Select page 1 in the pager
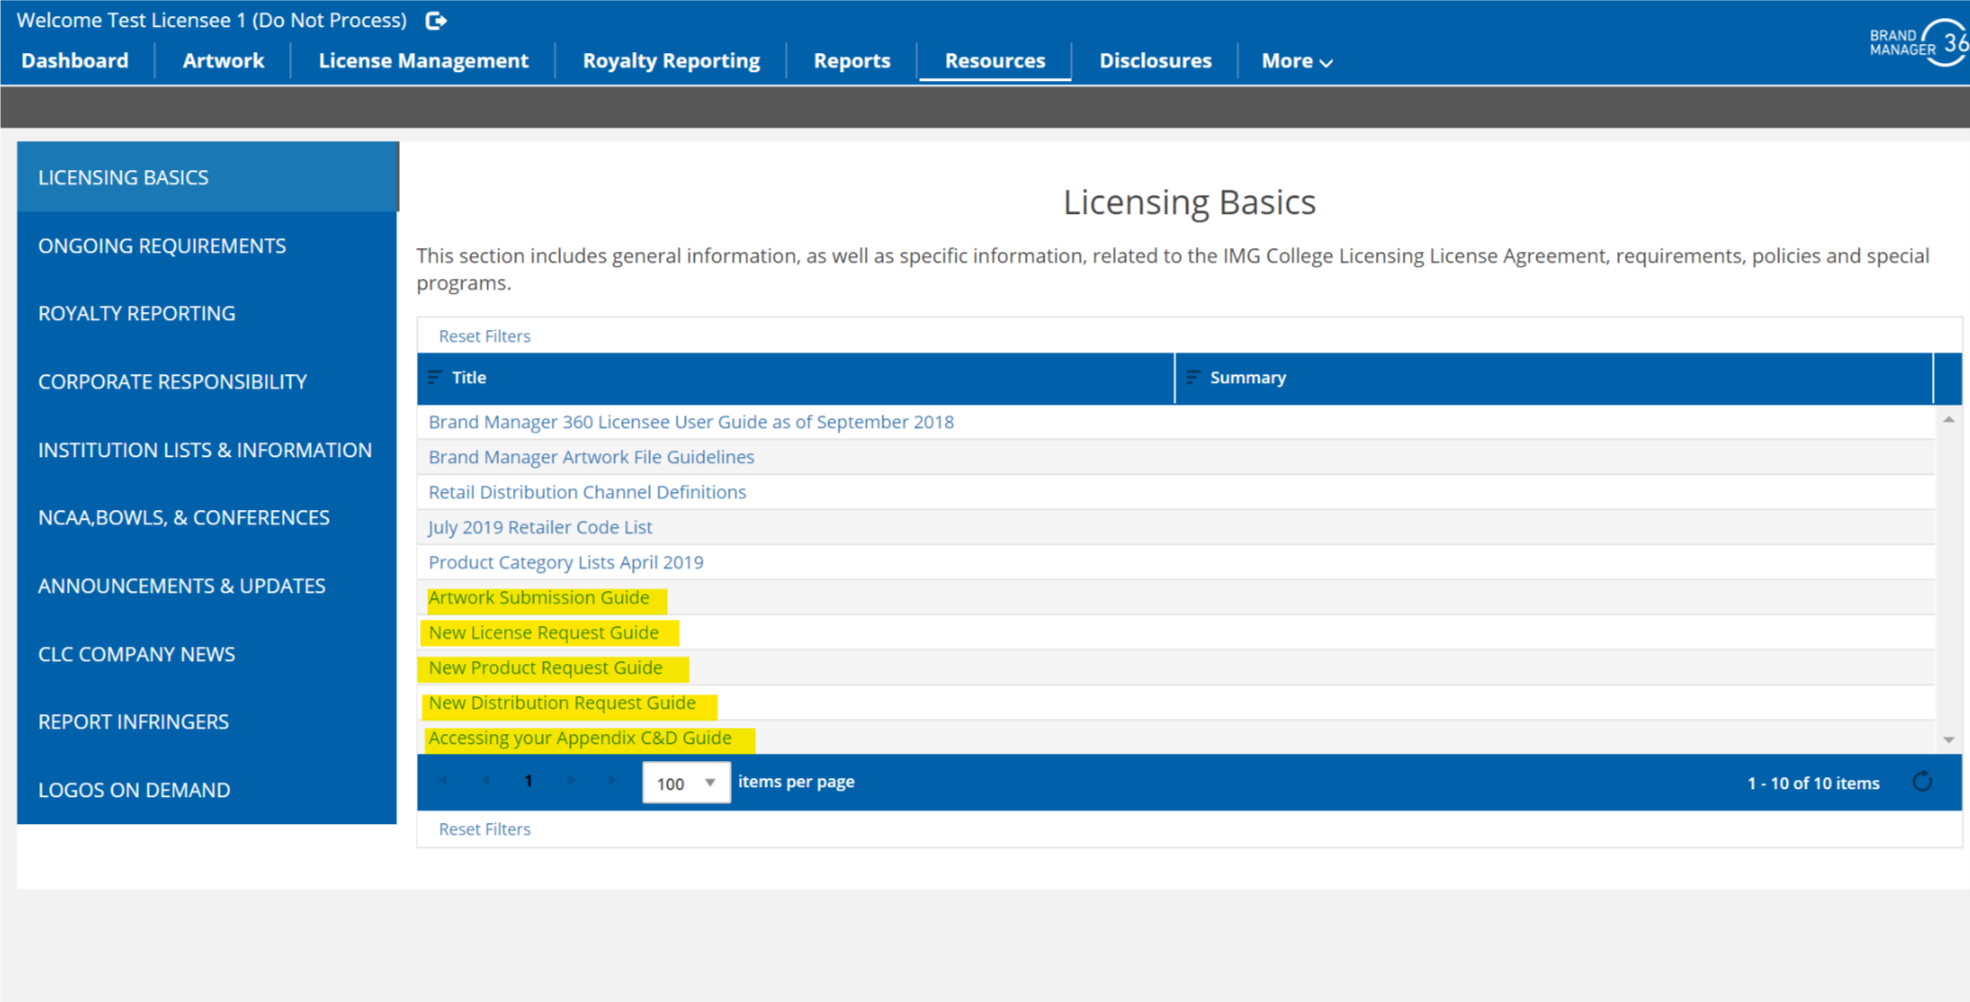The height and width of the screenshot is (1002, 1970). click(528, 781)
